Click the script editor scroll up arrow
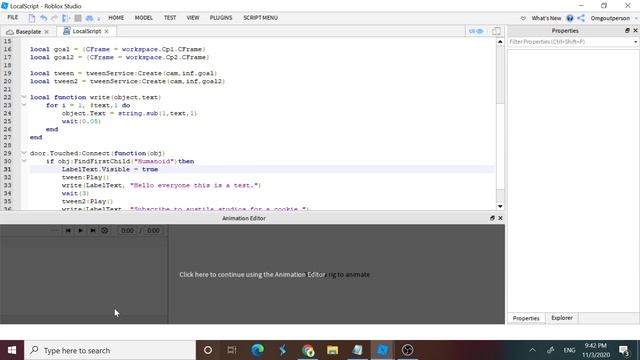Image resolution: width=640 pixels, height=360 pixels. click(x=500, y=42)
